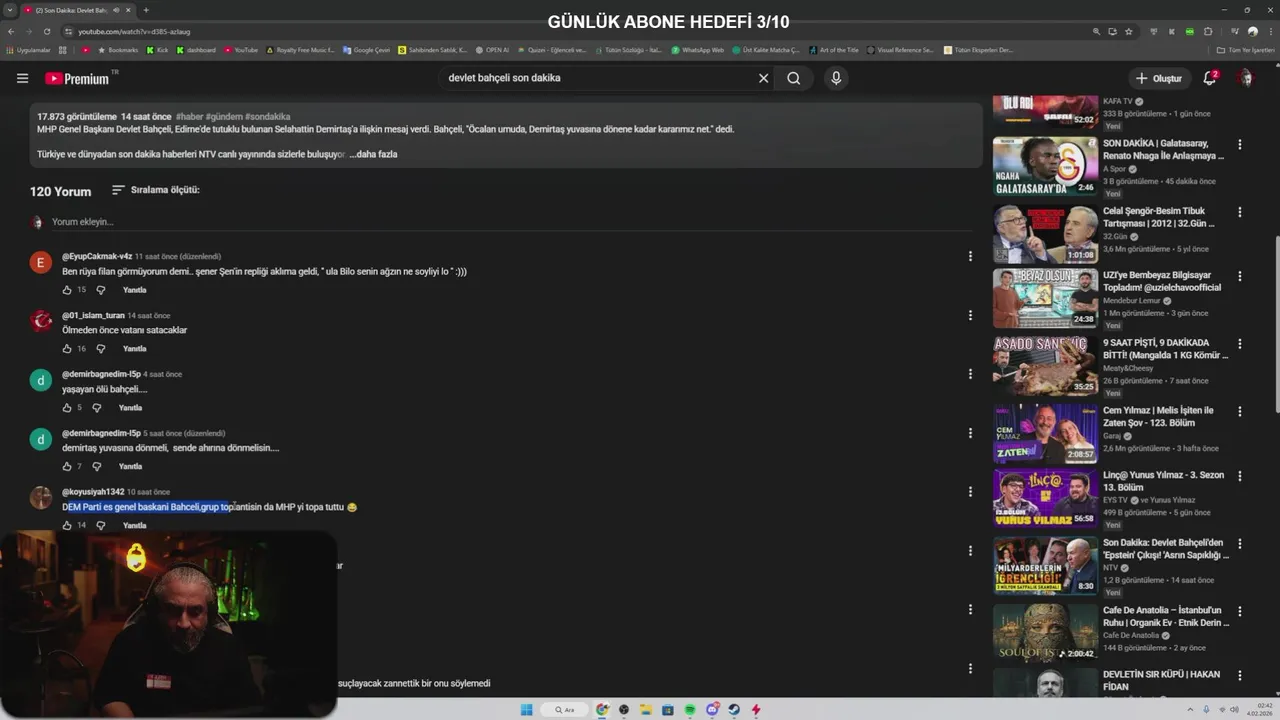
Task: Open Discord from the taskbar
Action: pyautogui.click(x=712, y=710)
